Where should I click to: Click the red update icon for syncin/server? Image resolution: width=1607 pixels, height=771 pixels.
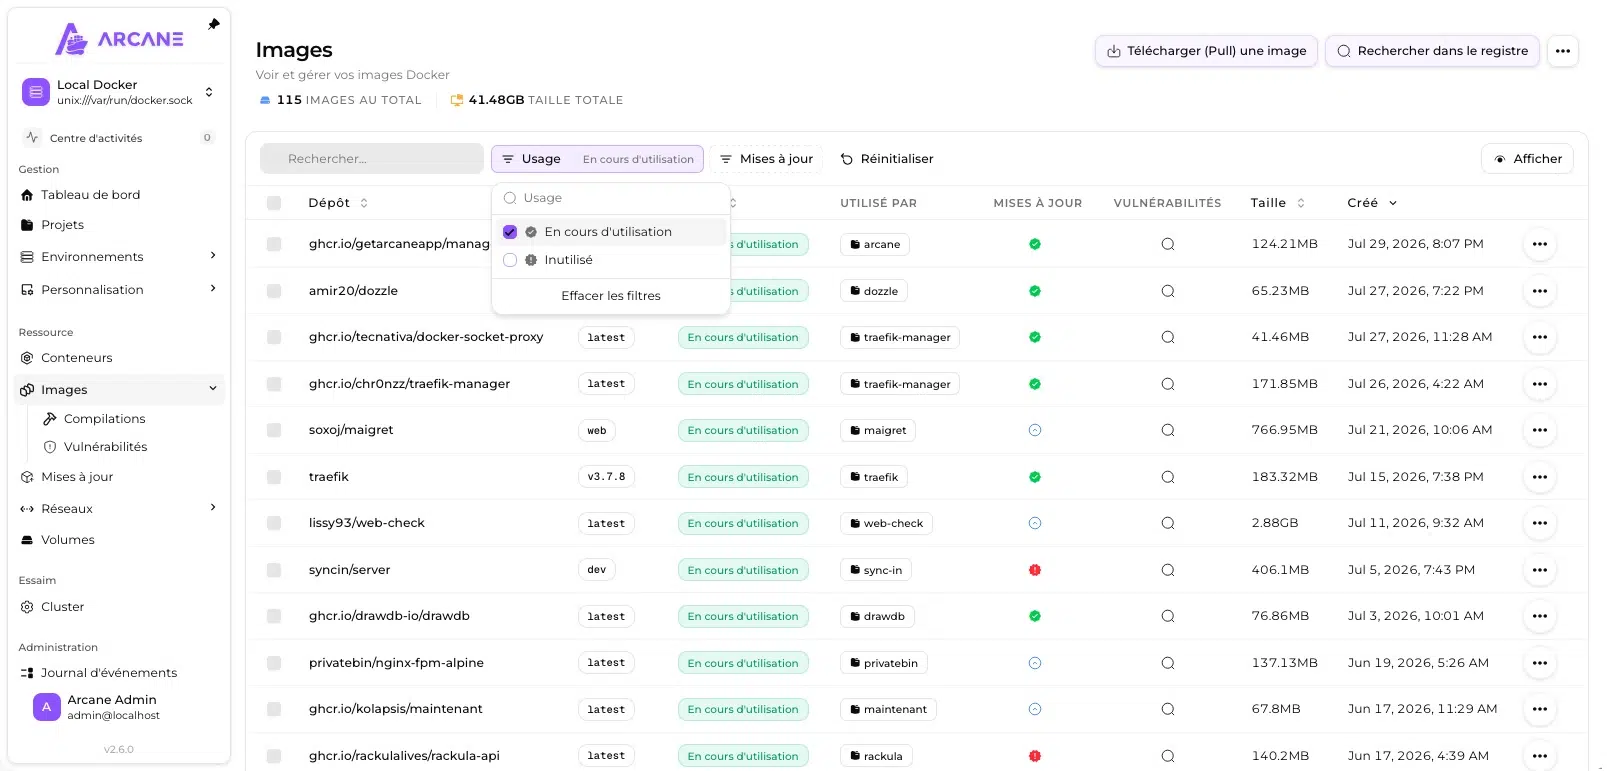tap(1035, 570)
